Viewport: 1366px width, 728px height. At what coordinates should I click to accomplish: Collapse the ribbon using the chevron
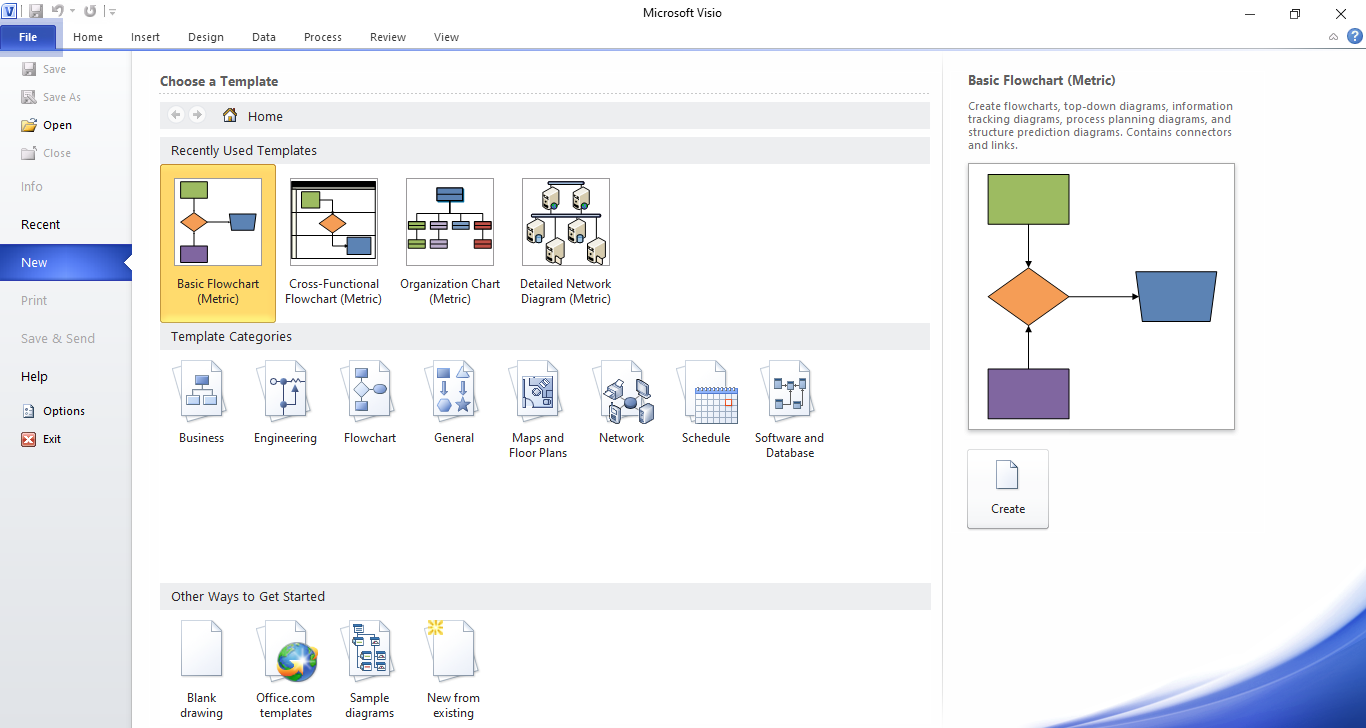point(1333,37)
